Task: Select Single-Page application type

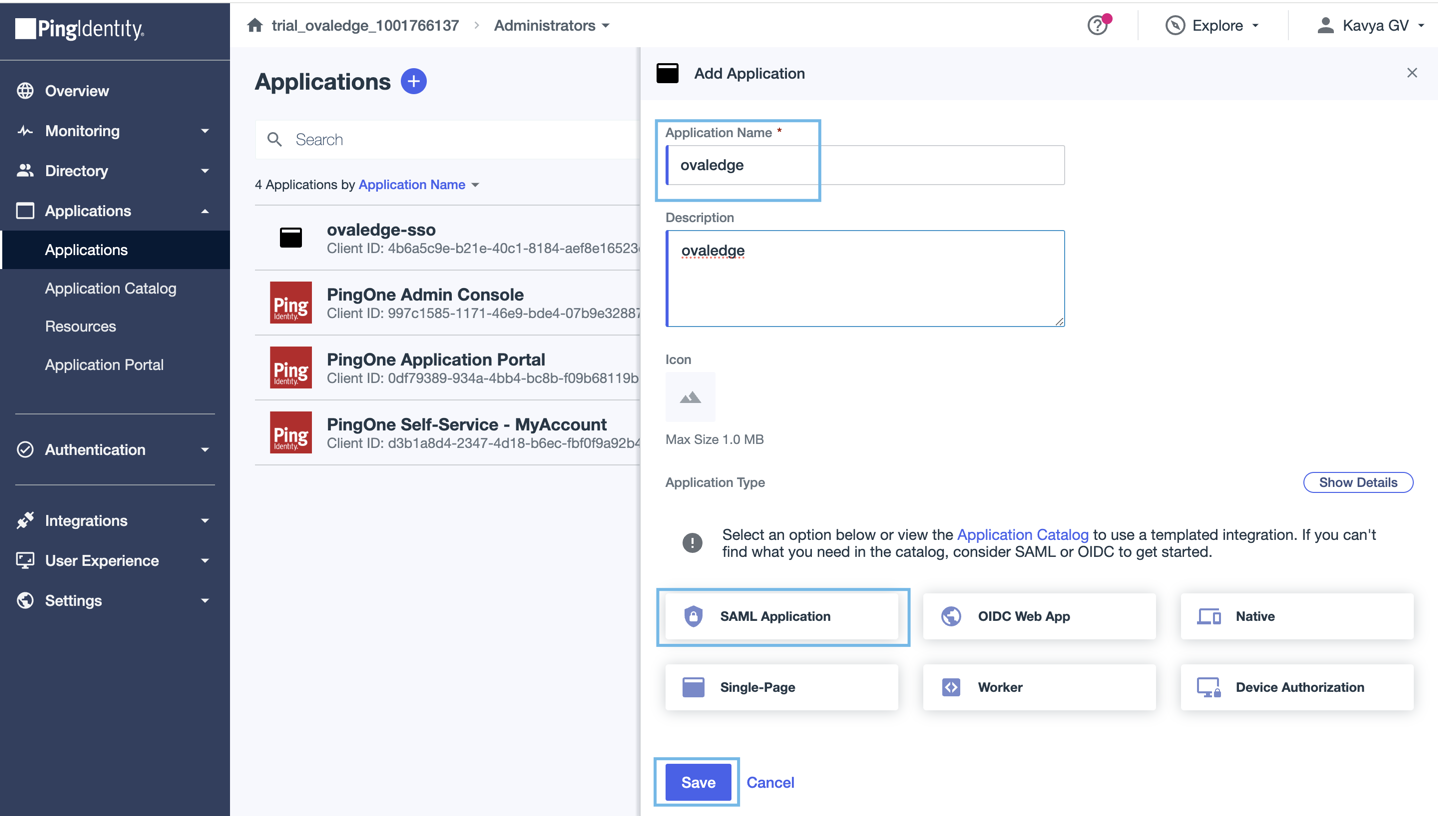Action: [782, 687]
